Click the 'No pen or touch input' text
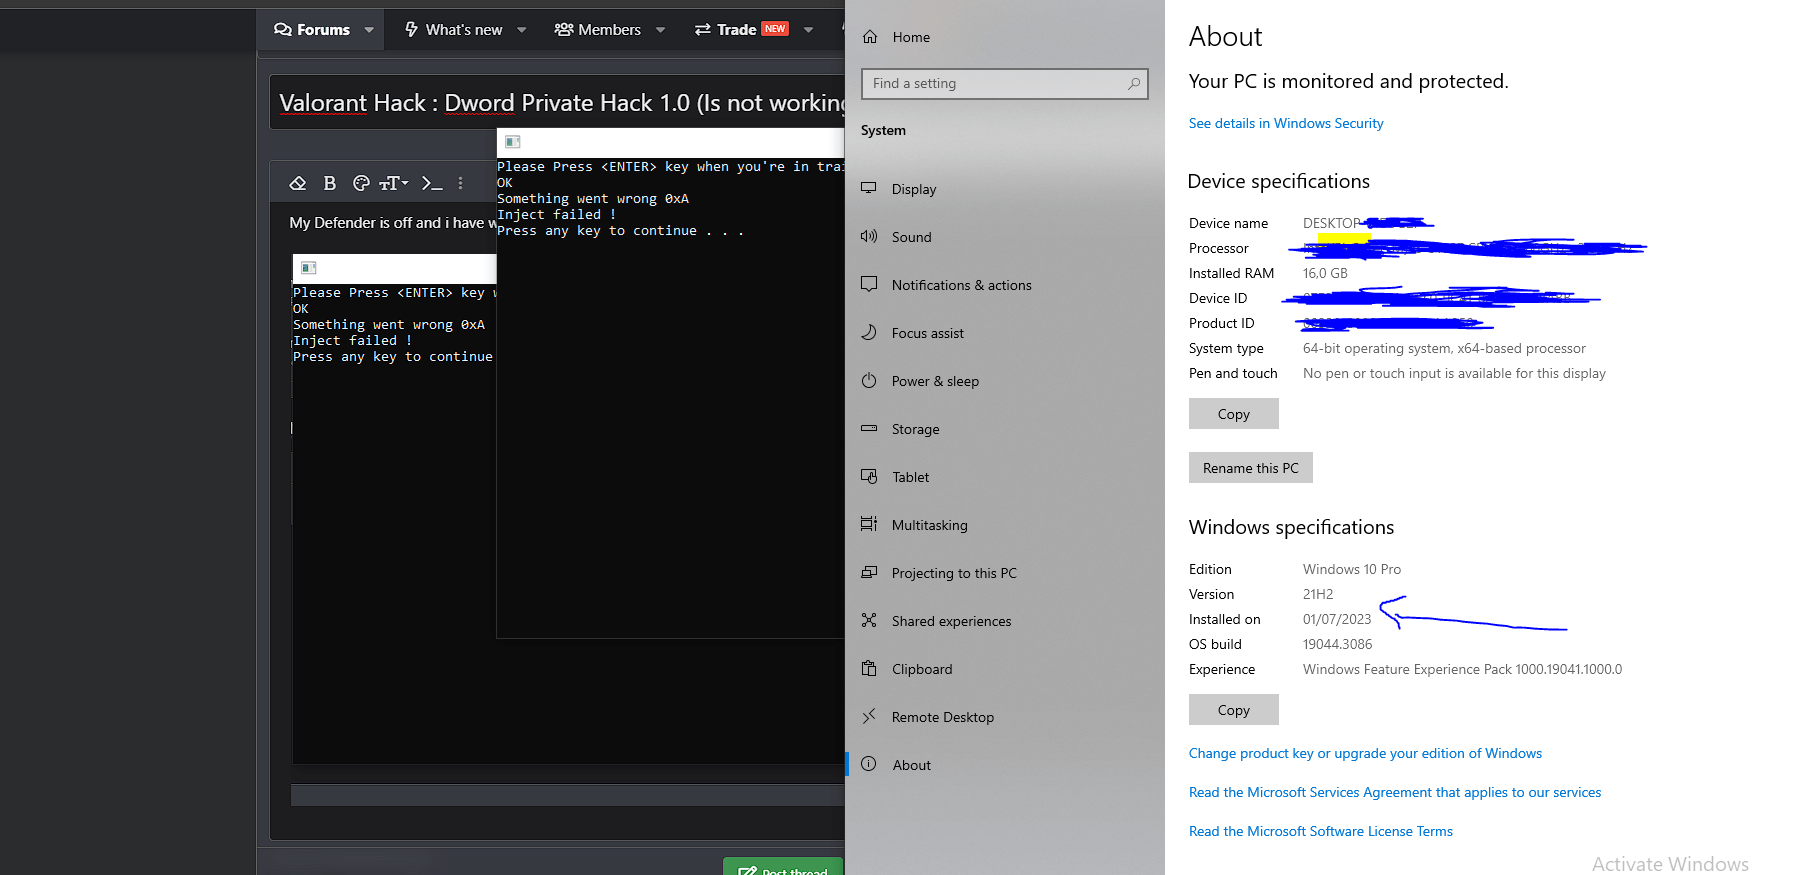 tap(1454, 373)
